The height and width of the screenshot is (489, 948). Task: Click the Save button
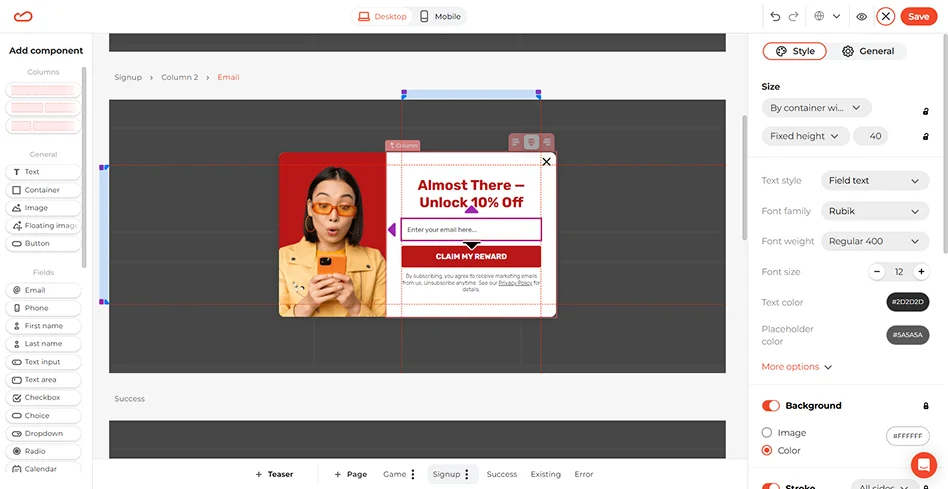pos(918,16)
